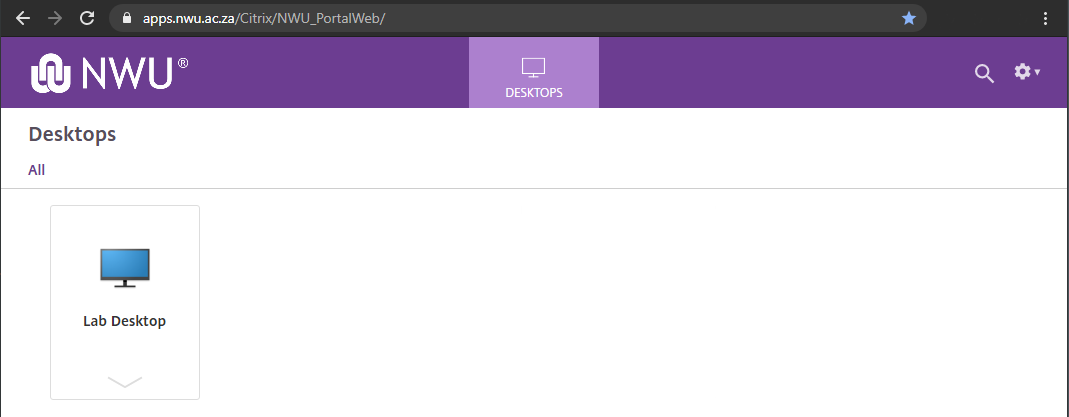Screen dimensions: 1069x417
Task: Launch the Lab Desktop monitor icon
Action: 125,268
